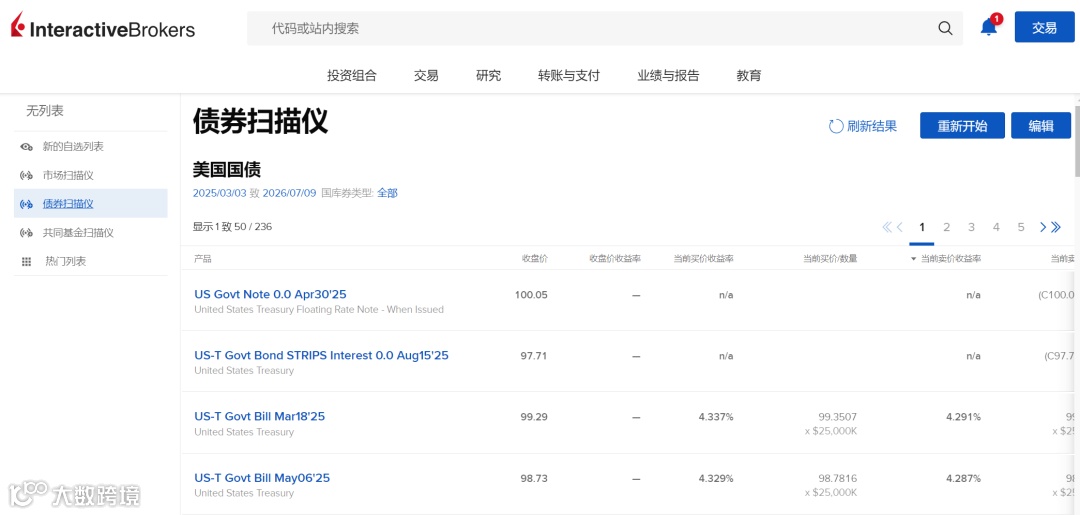This screenshot has height=515, width=1080.
Task: Go to page 2
Action: tap(946, 227)
